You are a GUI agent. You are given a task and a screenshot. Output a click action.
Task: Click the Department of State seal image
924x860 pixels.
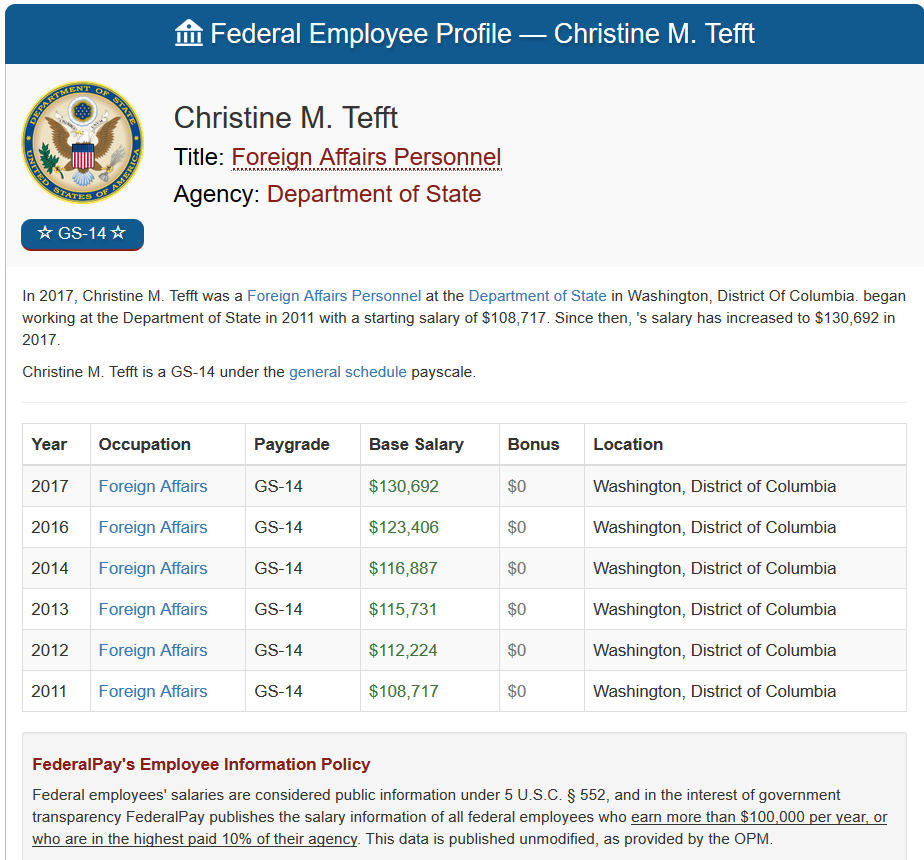coord(82,143)
